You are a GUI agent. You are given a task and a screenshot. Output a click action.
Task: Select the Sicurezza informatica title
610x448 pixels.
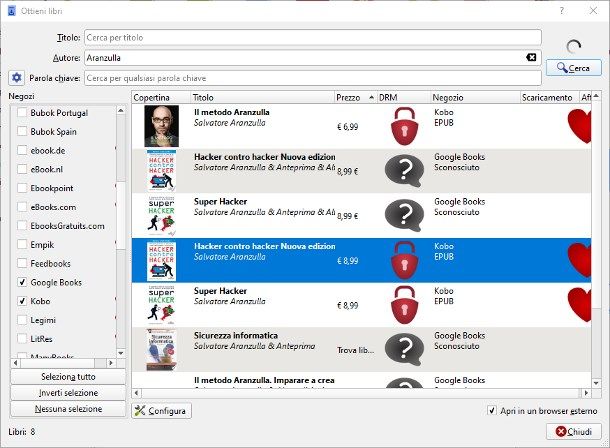(x=236, y=335)
